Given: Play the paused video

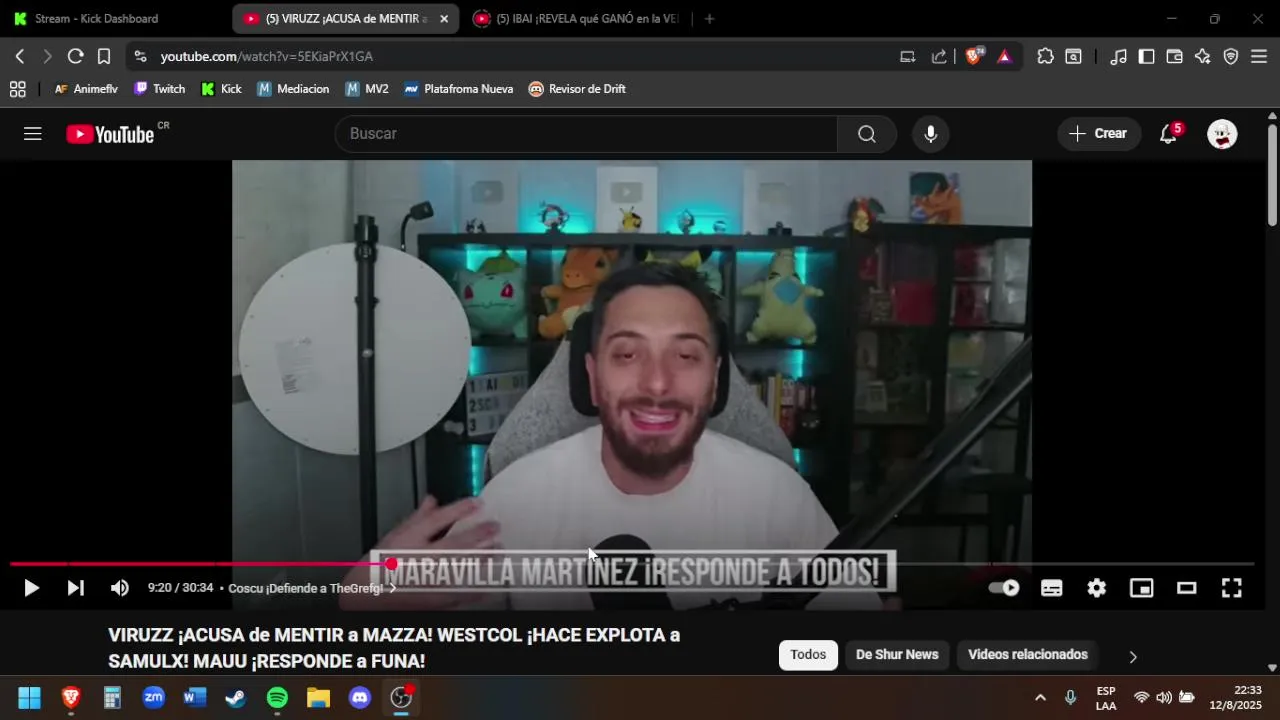Looking at the screenshot, I should 31,588.
